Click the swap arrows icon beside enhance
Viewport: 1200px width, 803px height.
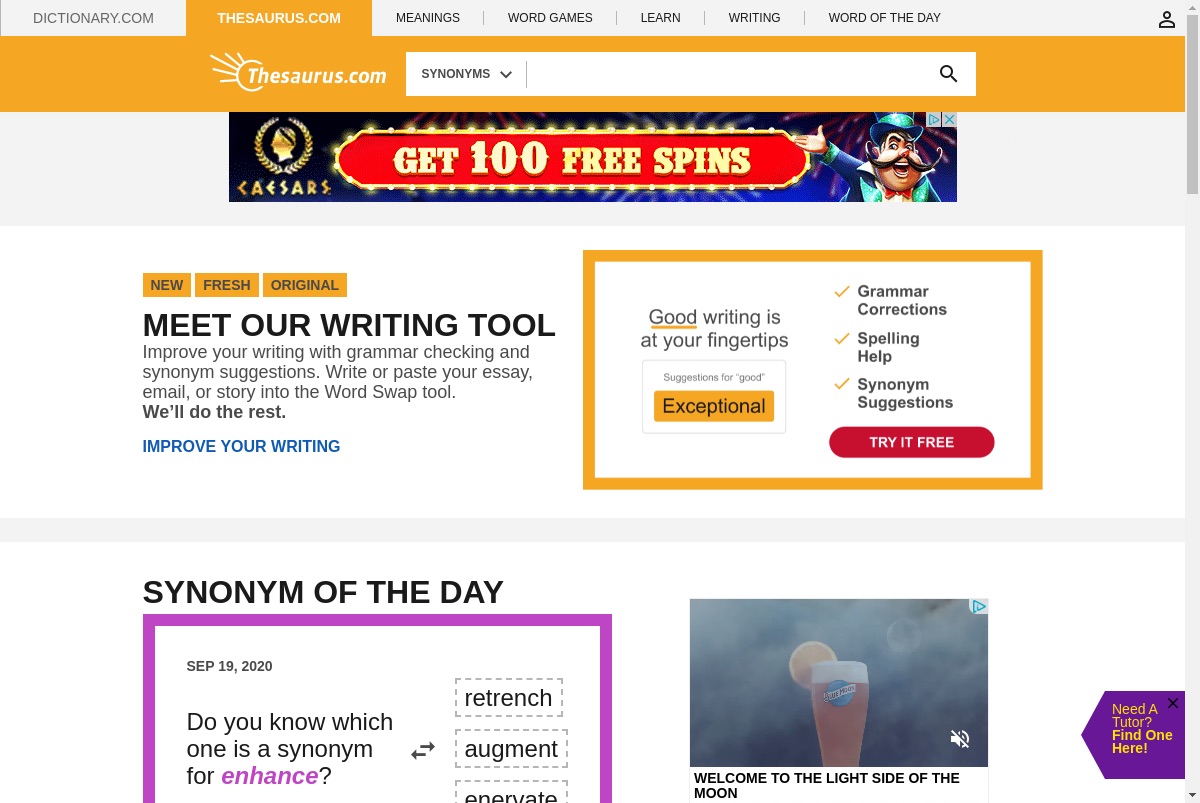(x=423, y=750)
